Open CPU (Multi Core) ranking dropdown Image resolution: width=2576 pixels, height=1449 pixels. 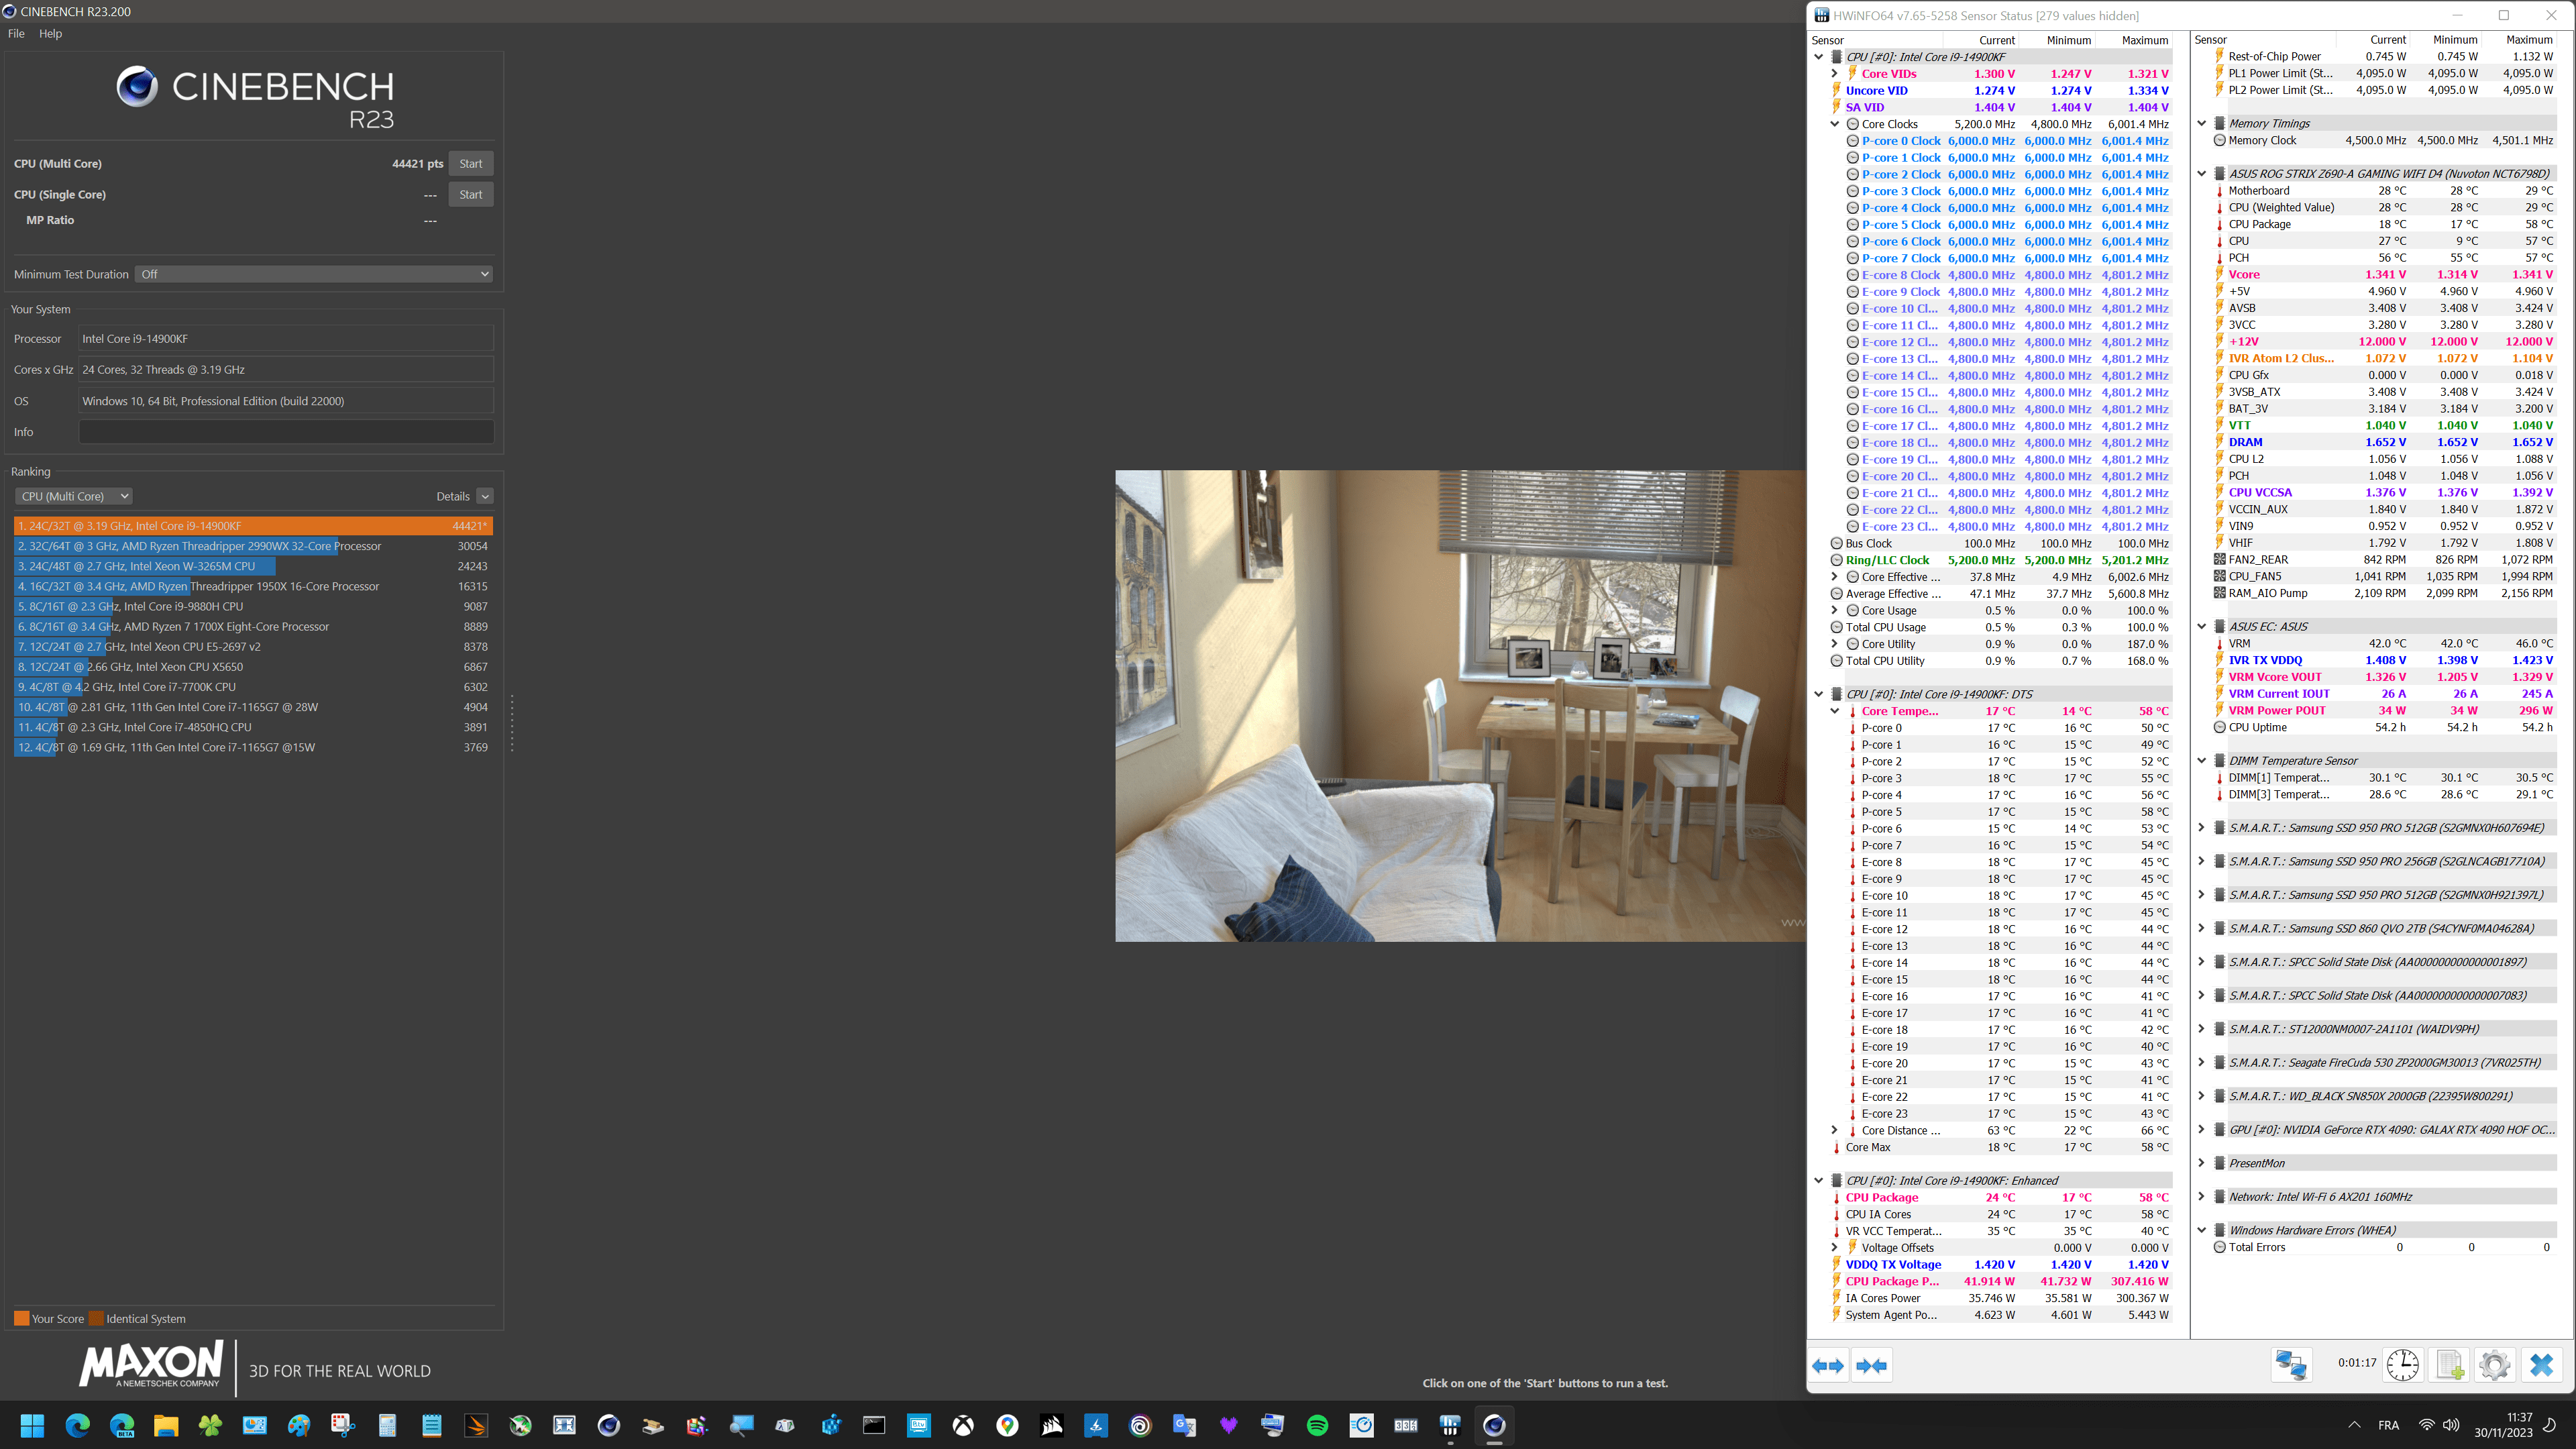(x=74, y=496)
